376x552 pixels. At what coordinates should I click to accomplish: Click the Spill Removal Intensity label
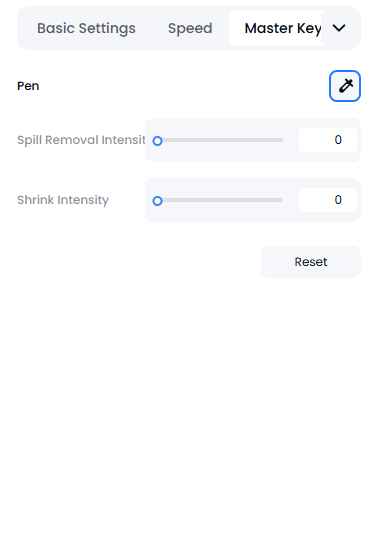point(81,140)
